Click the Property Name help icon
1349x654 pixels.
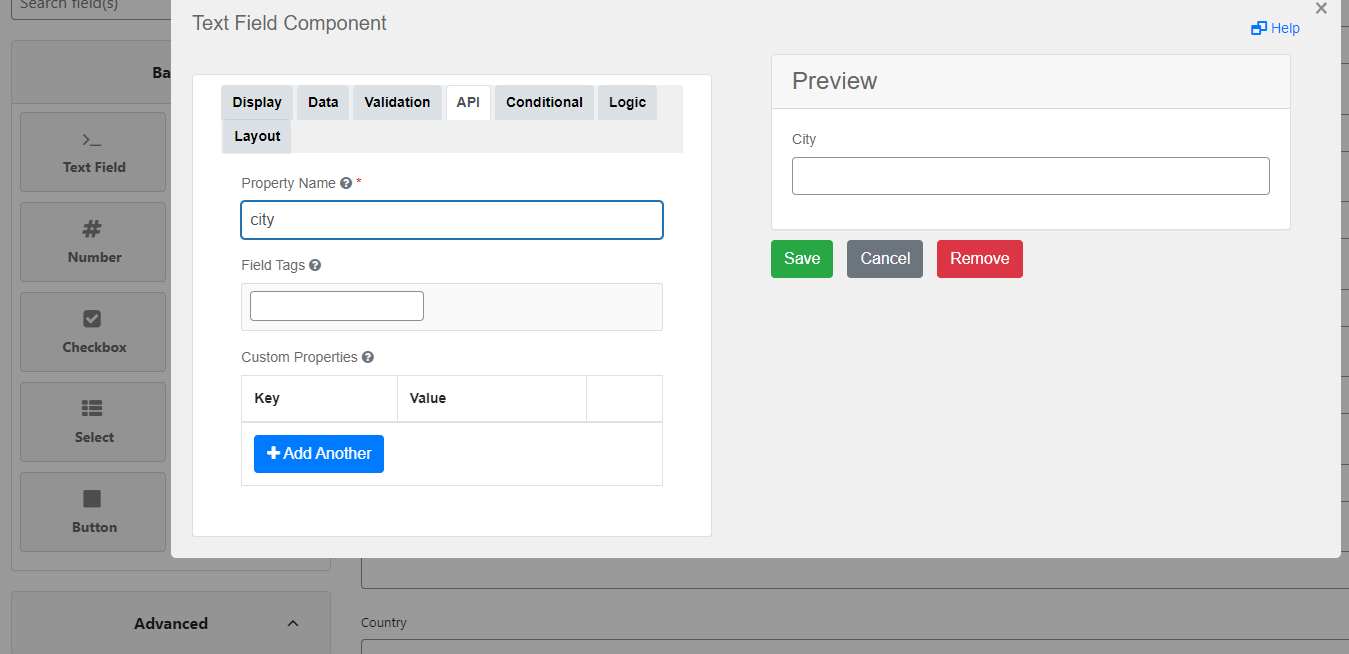pyautogui.click(x=346, y=184)
